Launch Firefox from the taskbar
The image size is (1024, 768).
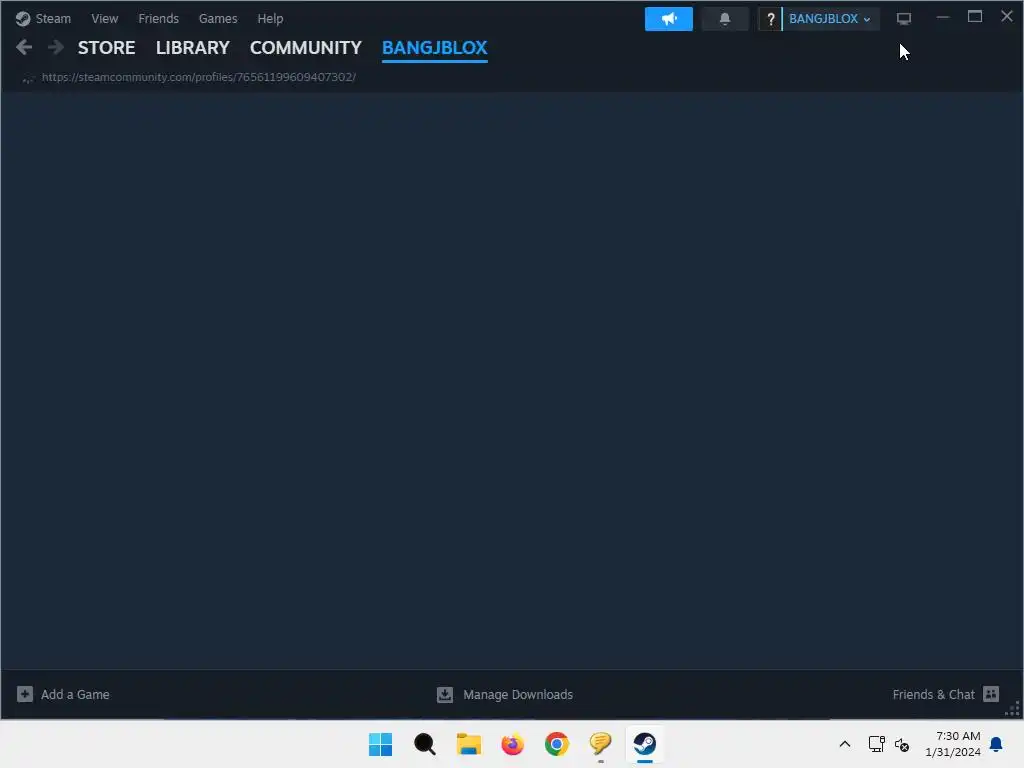tap(513, 744)
